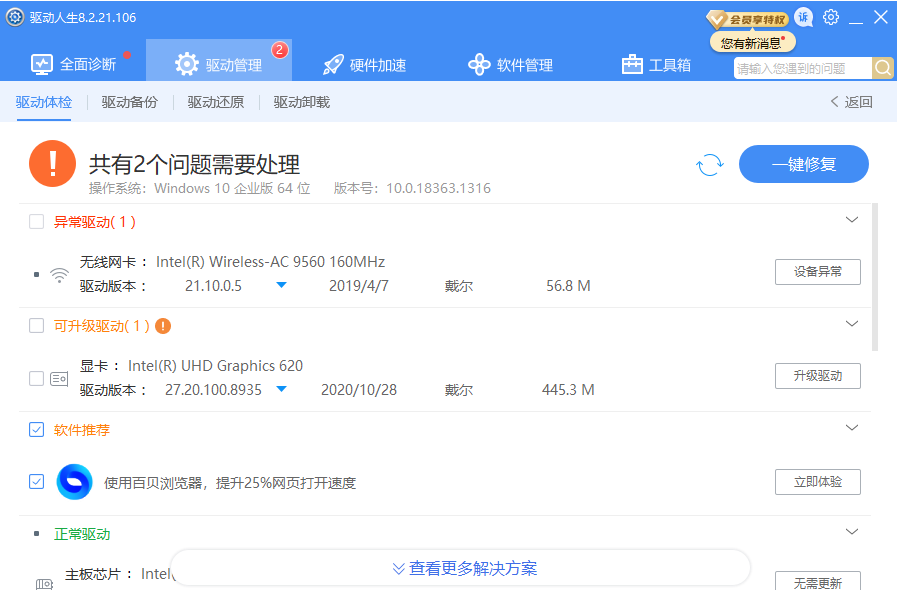Open the settings gear in title bar
This screenshot has width=897, height=600.
click(x=831, y=17)
